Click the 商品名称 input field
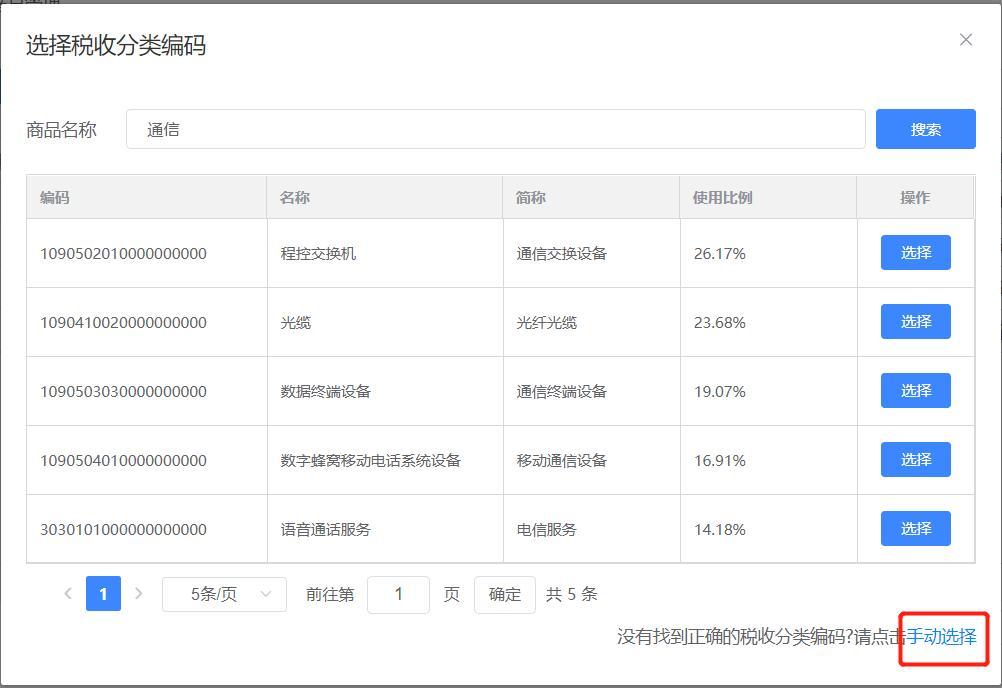 (x=495, y=128)
